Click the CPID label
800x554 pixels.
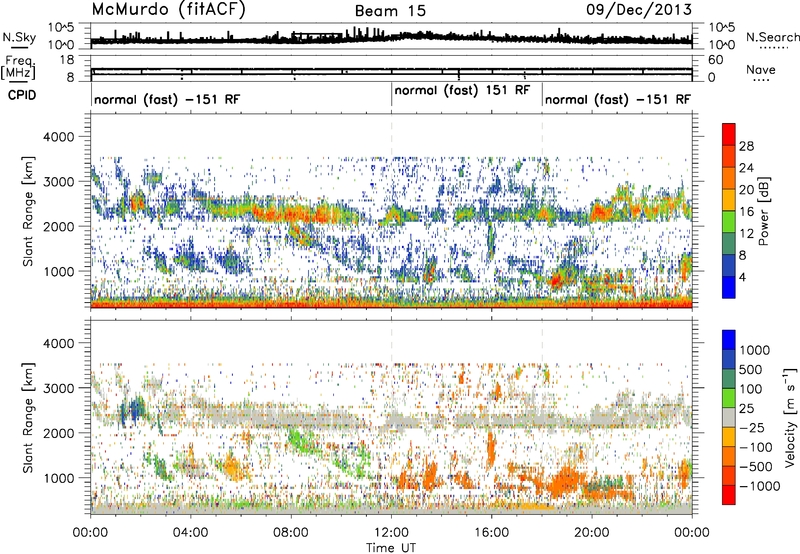pos(22,95)
